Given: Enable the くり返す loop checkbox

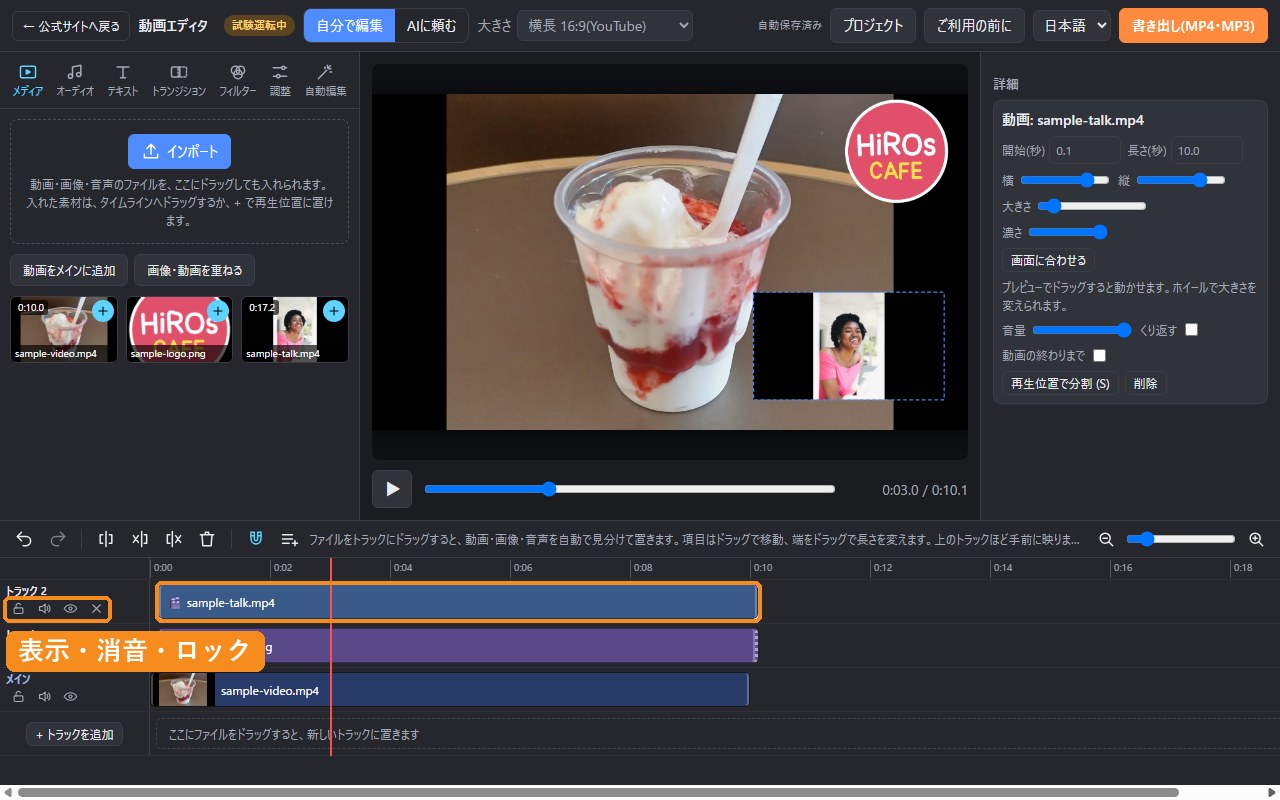Looking at the screenshot, I should [x=1192, y=329].
